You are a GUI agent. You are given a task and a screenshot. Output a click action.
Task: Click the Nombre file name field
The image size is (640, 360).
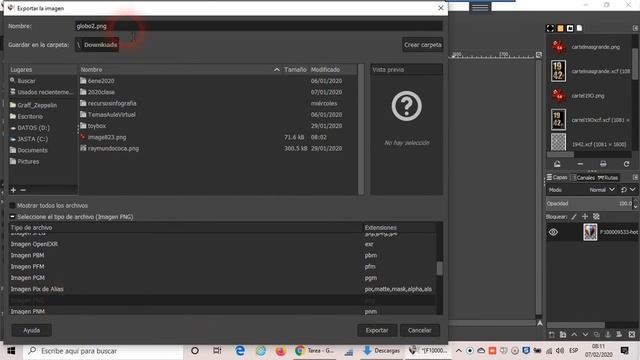pos(258,26)
